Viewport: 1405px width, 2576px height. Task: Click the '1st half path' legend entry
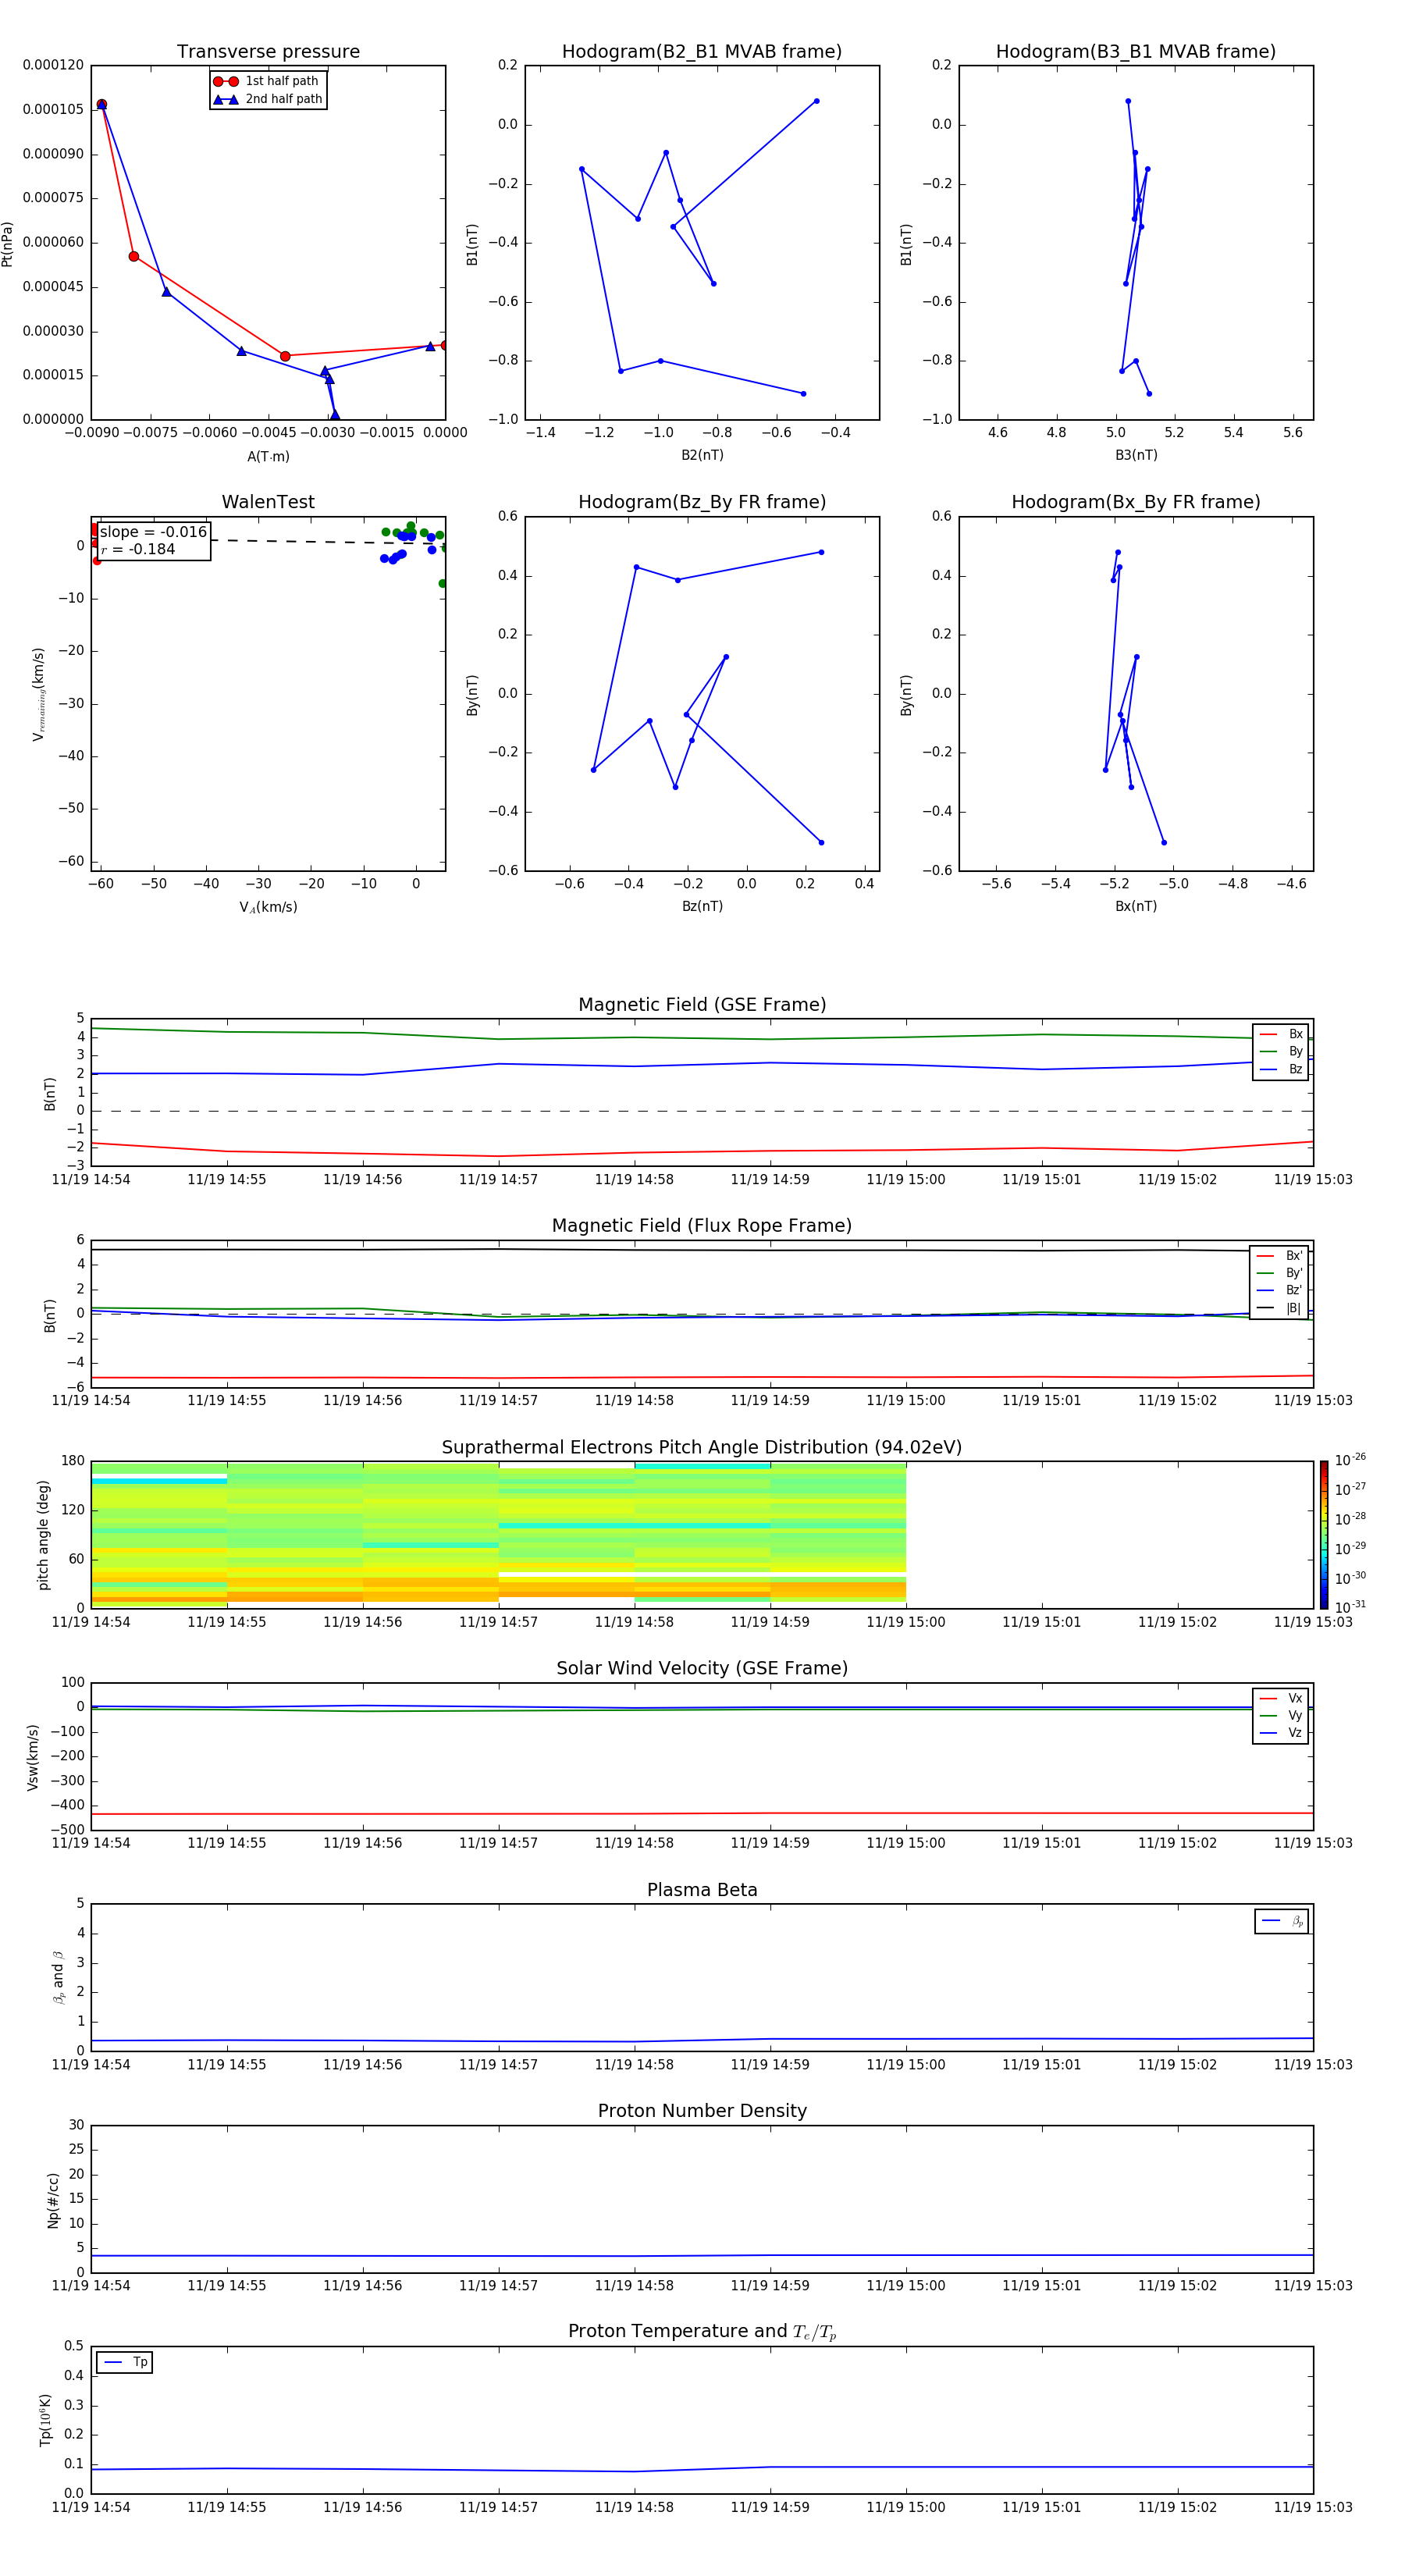point(267,81)
